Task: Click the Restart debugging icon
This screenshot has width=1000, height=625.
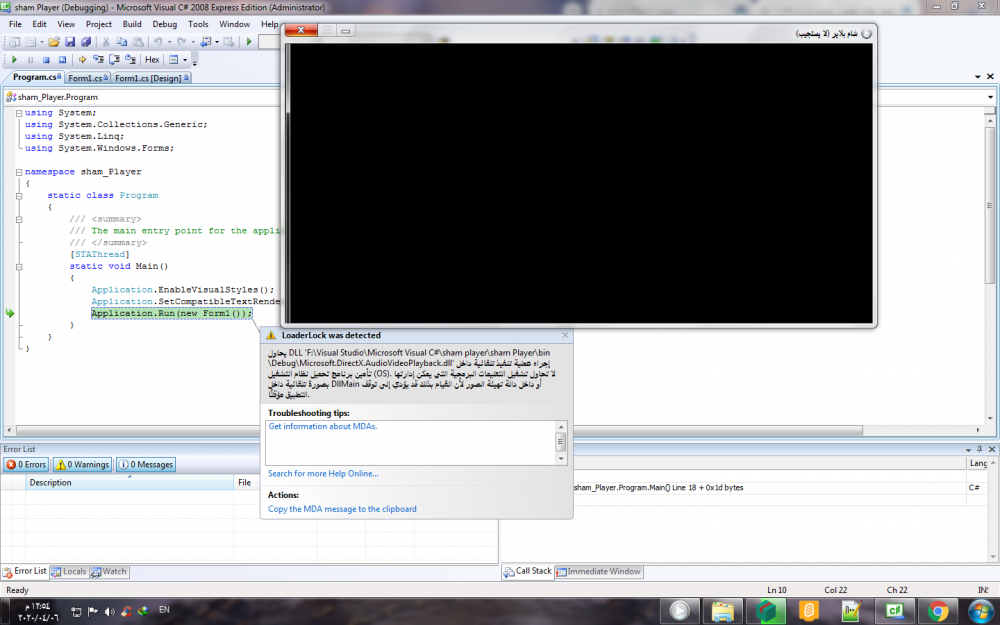Action: (x=62, y=59)
